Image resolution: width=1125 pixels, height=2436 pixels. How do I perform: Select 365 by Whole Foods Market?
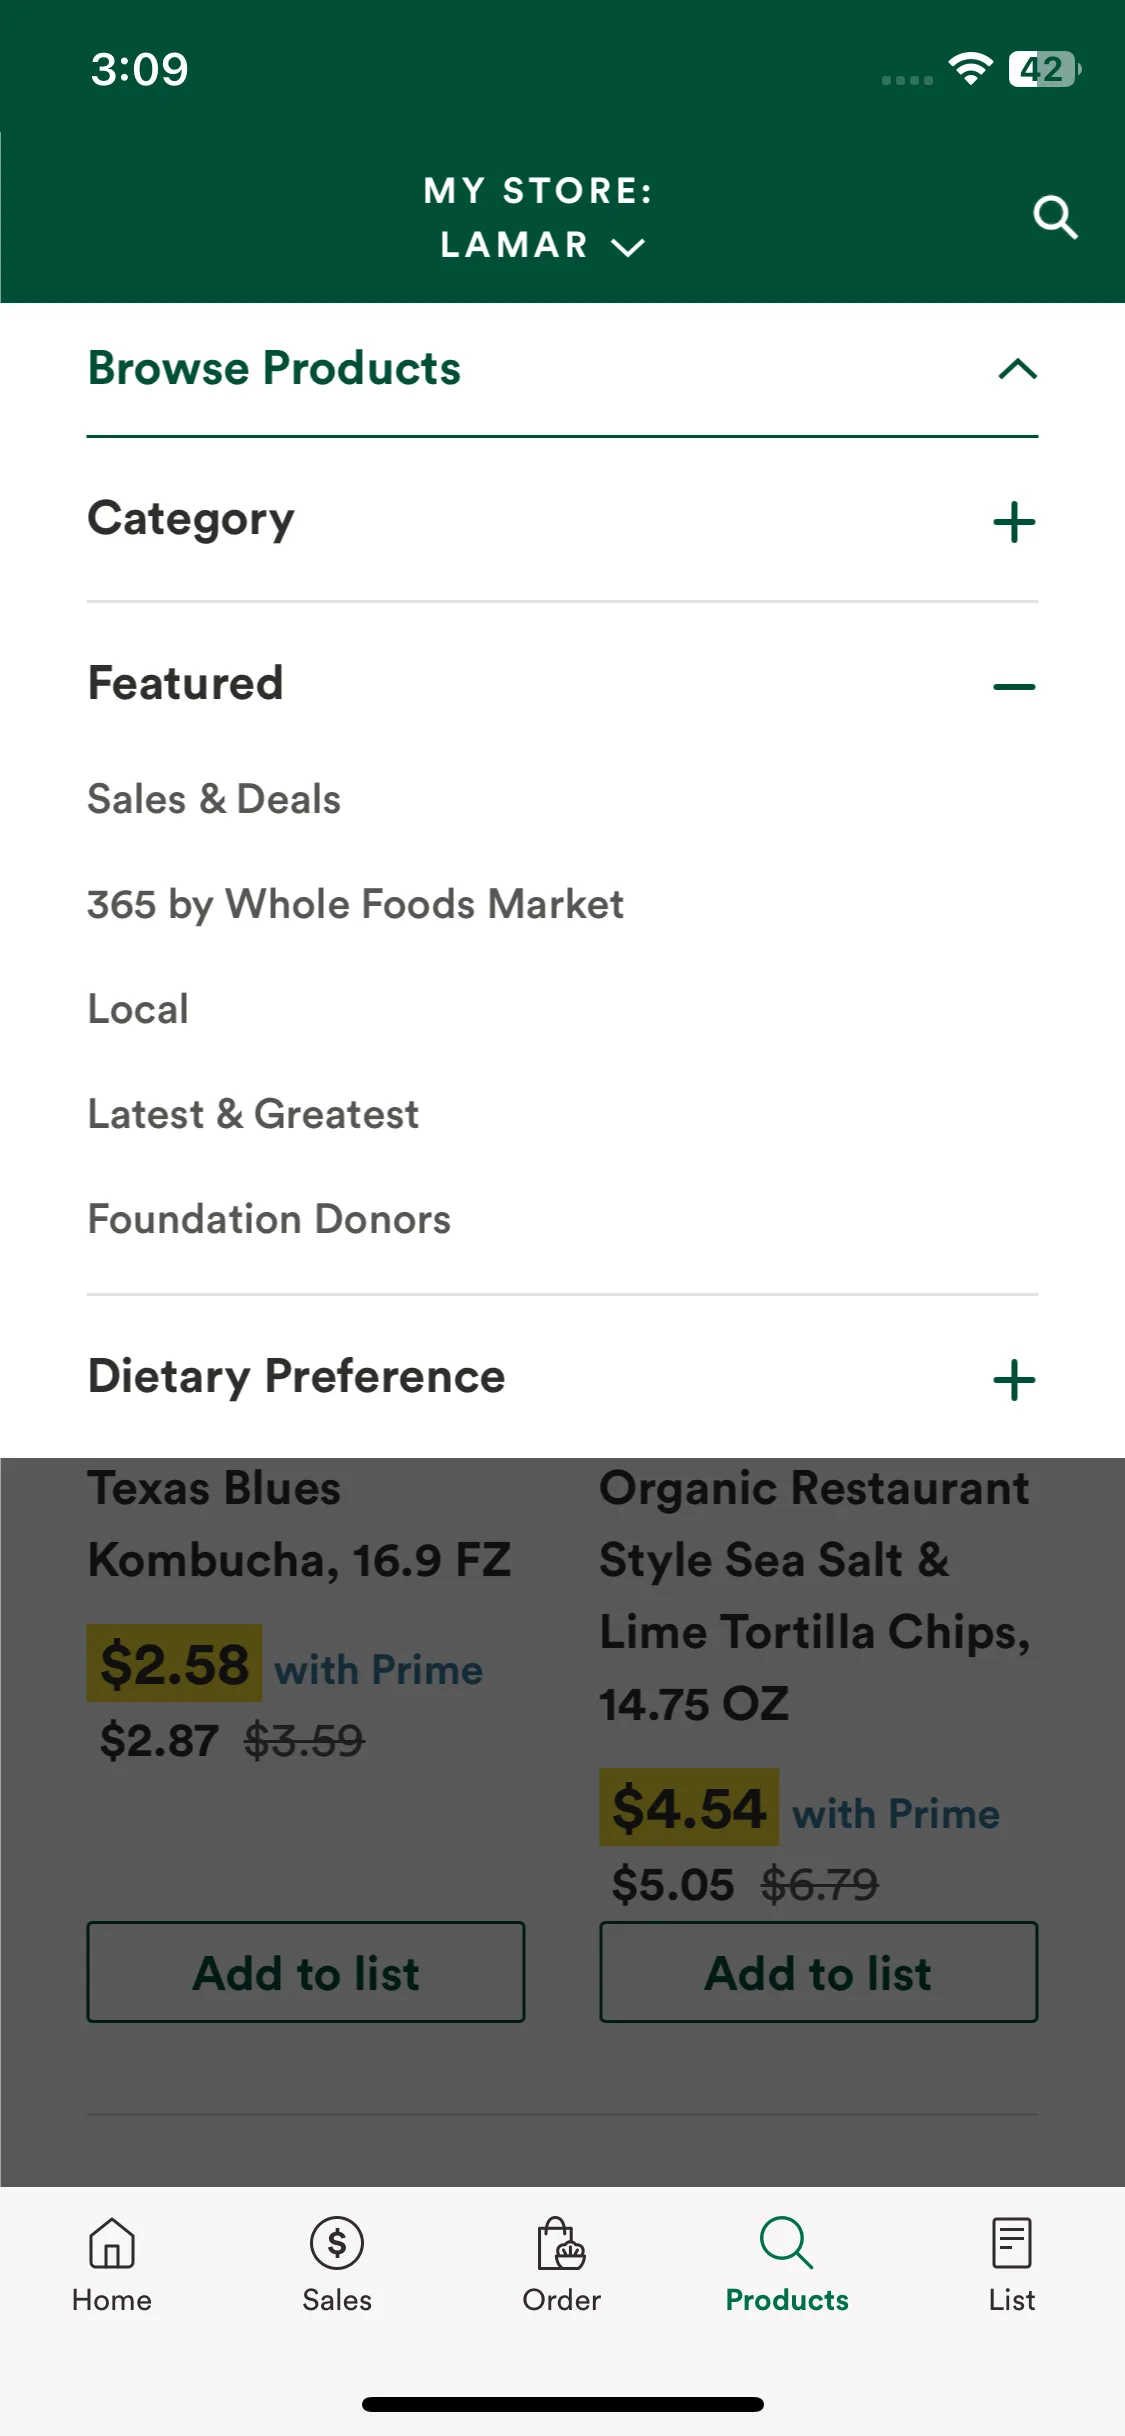(x=355, y=904)
